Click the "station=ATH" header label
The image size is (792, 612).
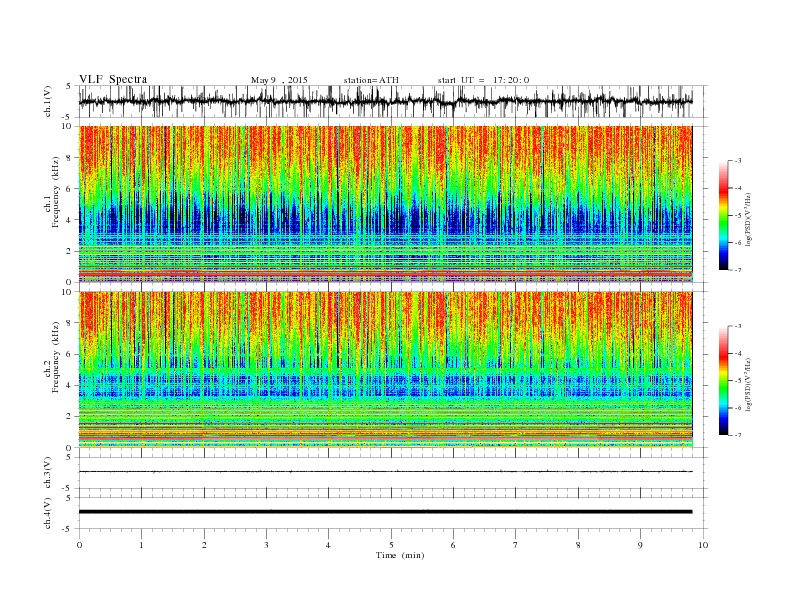(371, 80)
